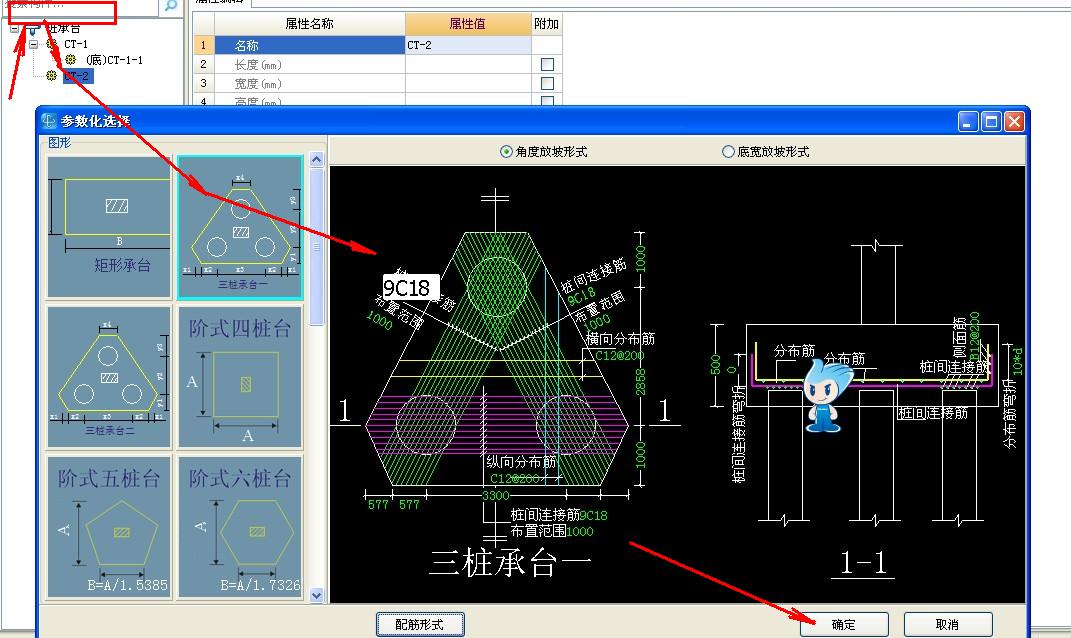Image resolution: width=1071 pixels, height=638 pixels.
Task: Click the 长度(mm) property name
Action: pos(258,64)
